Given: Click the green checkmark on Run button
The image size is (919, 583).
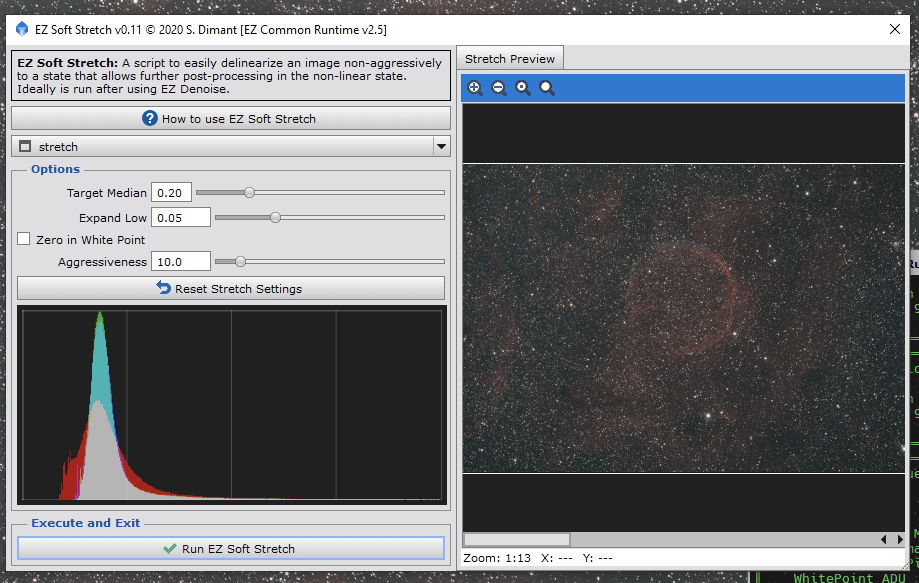Looking at the screenshot, I should 170,548.
